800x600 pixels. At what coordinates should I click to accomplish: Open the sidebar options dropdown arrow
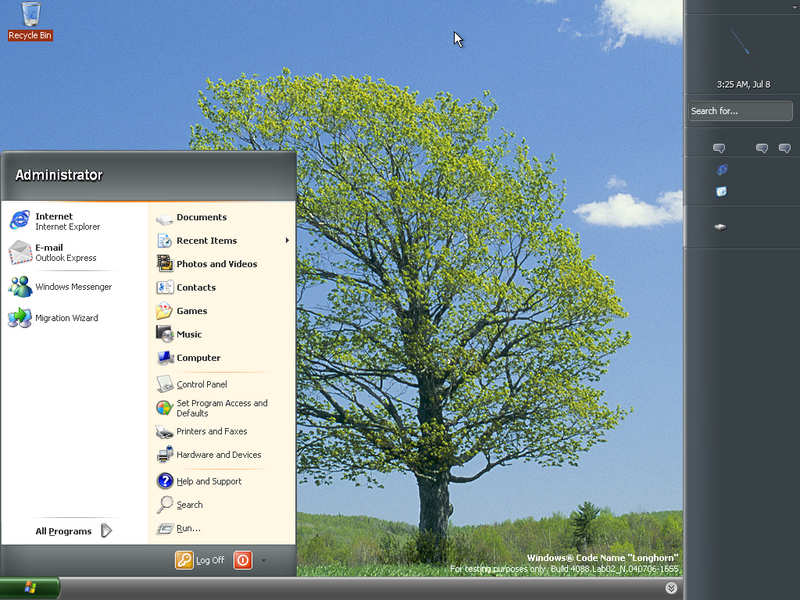pyautogui.click(x=795, y=7)
